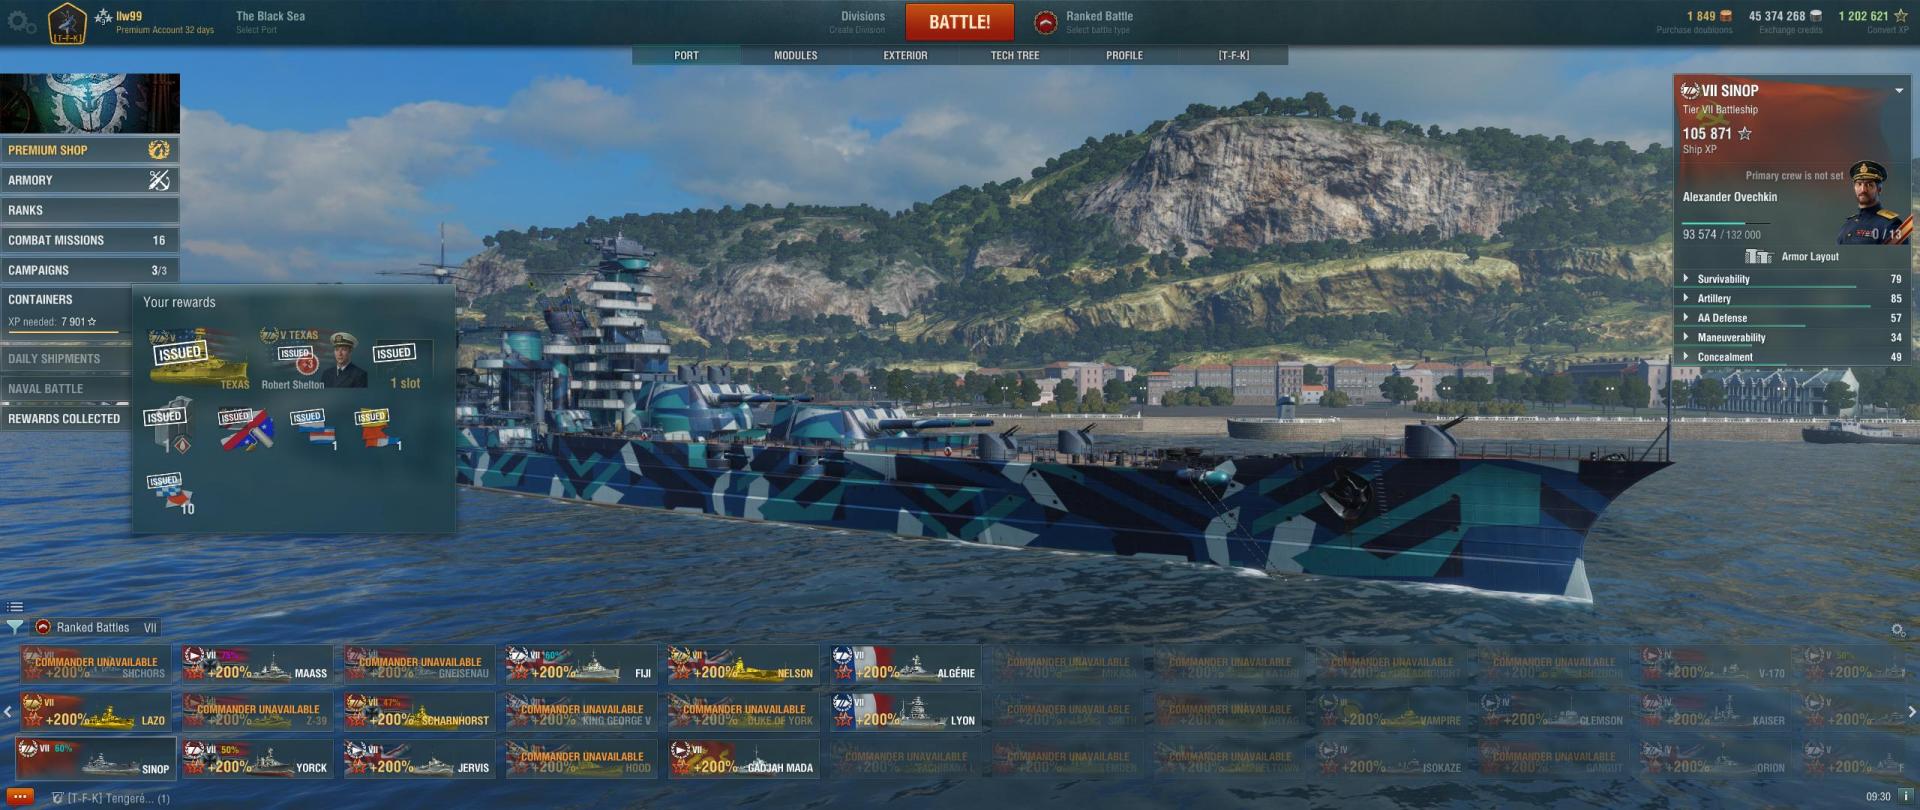The height and width of the screenshot is (810, 1920).
Task: Click the ship filter funnel icon
Action: click(14, 628)
